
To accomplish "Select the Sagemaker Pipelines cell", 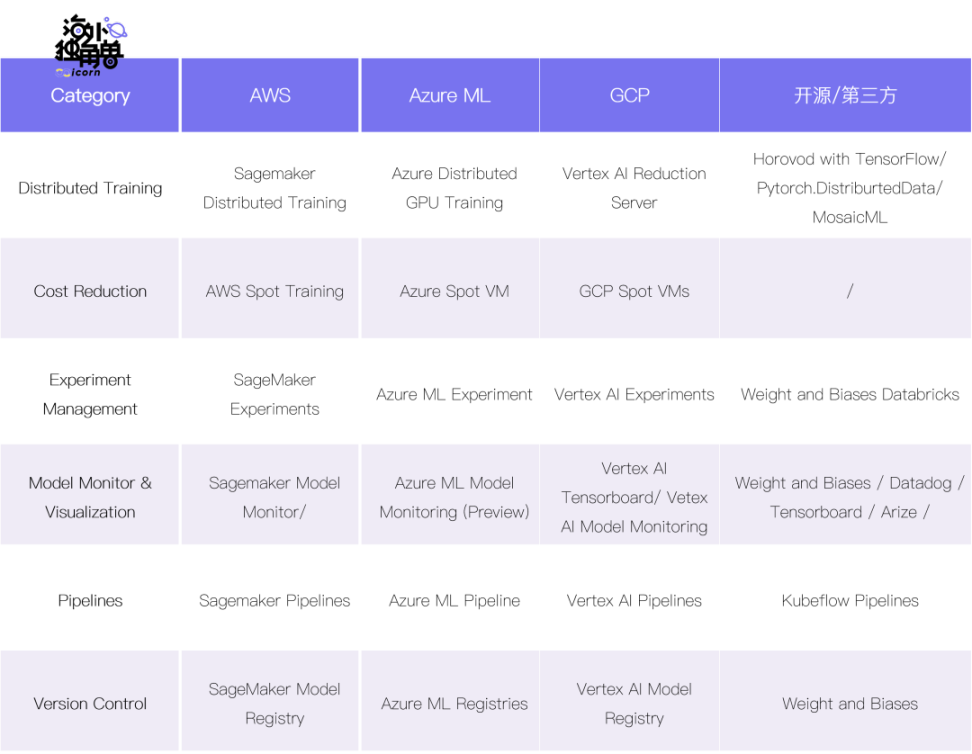I will click(274, 601).
